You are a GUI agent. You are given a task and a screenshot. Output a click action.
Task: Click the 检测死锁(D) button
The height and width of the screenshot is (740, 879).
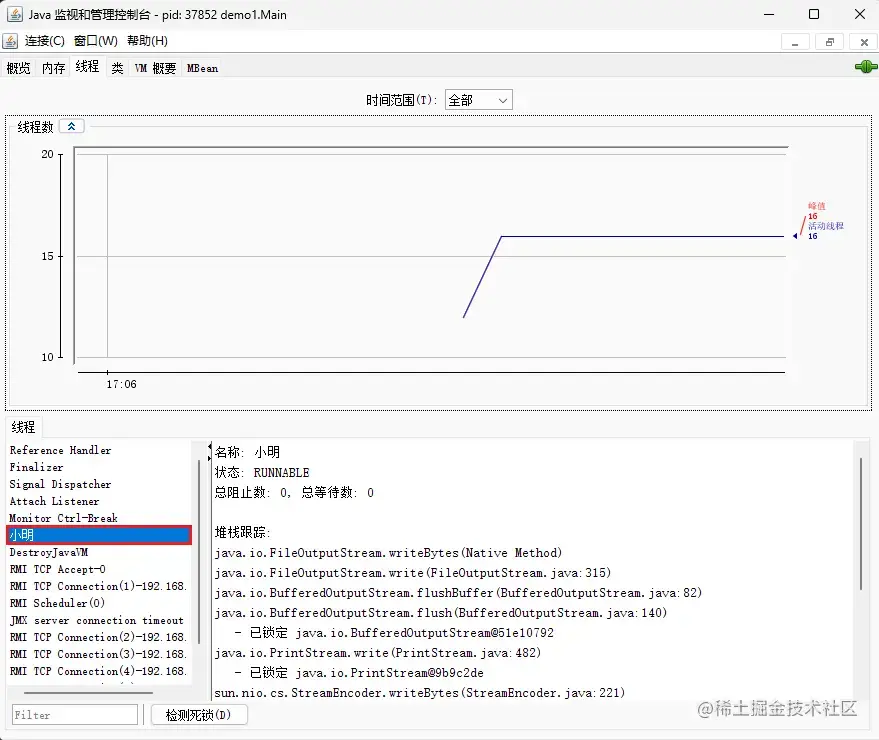199,714
